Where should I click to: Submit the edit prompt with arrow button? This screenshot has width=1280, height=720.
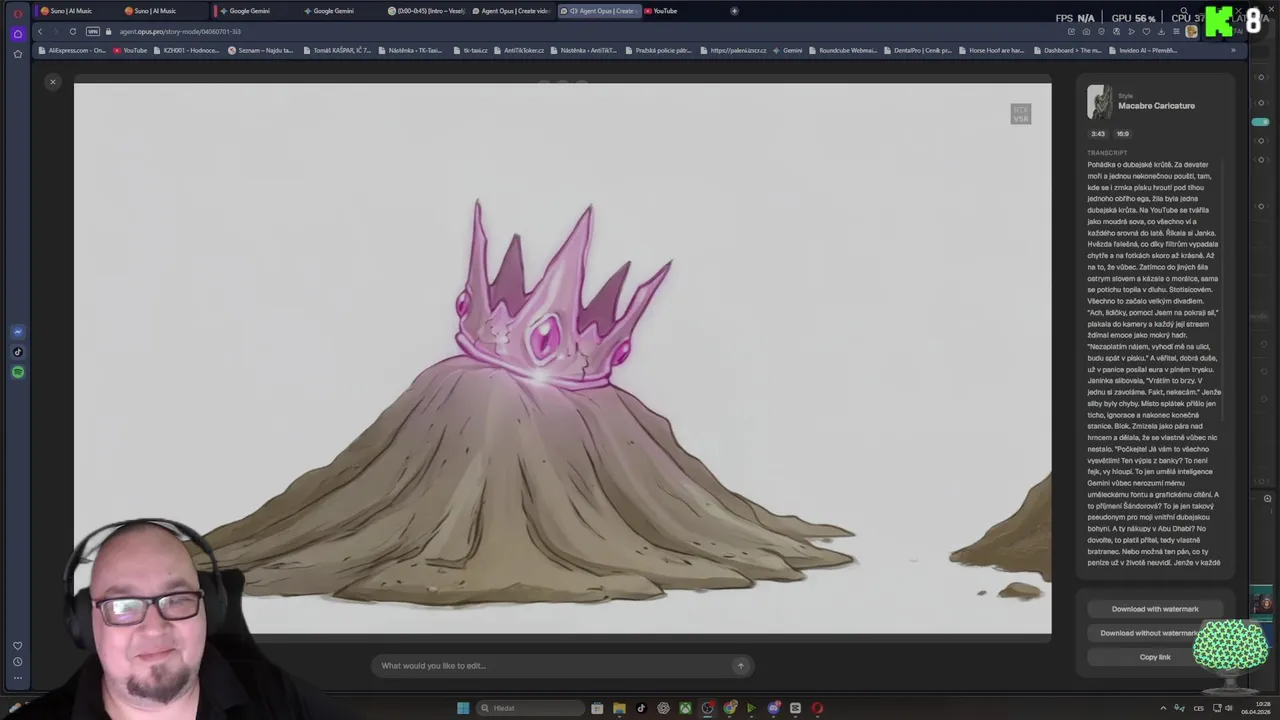point(740,666)
